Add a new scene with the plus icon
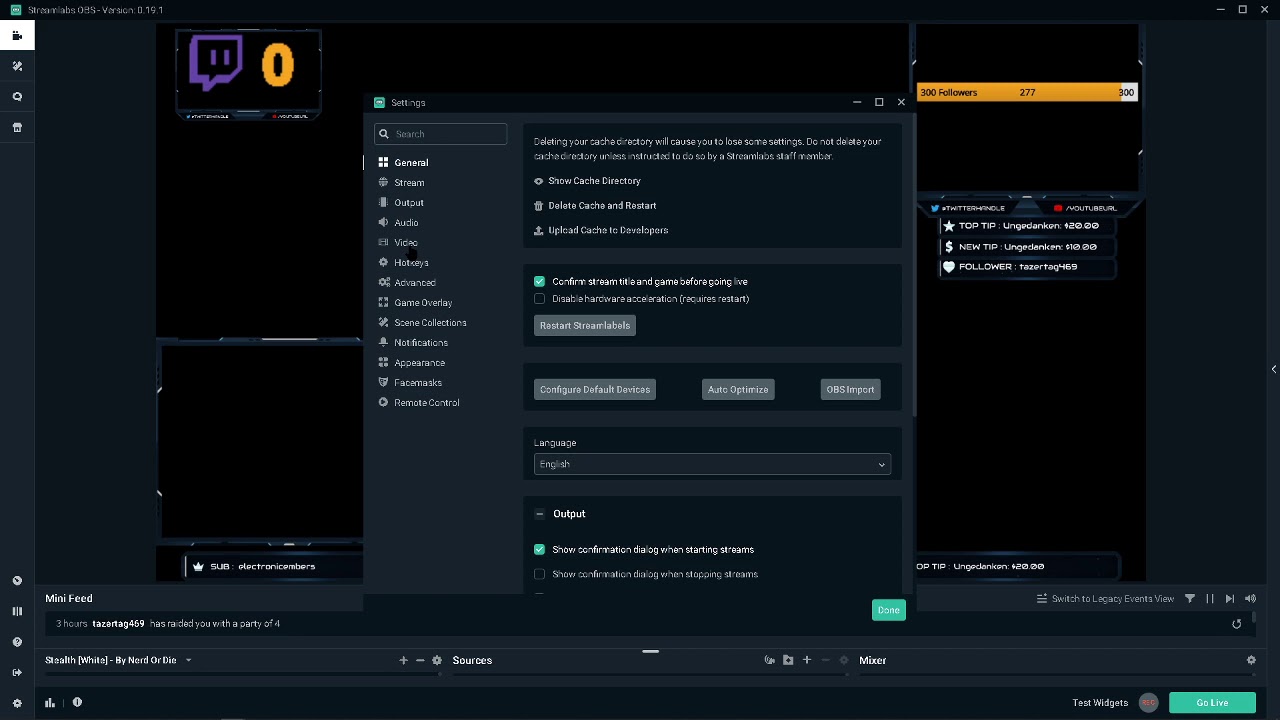 [x=403, y=660]
